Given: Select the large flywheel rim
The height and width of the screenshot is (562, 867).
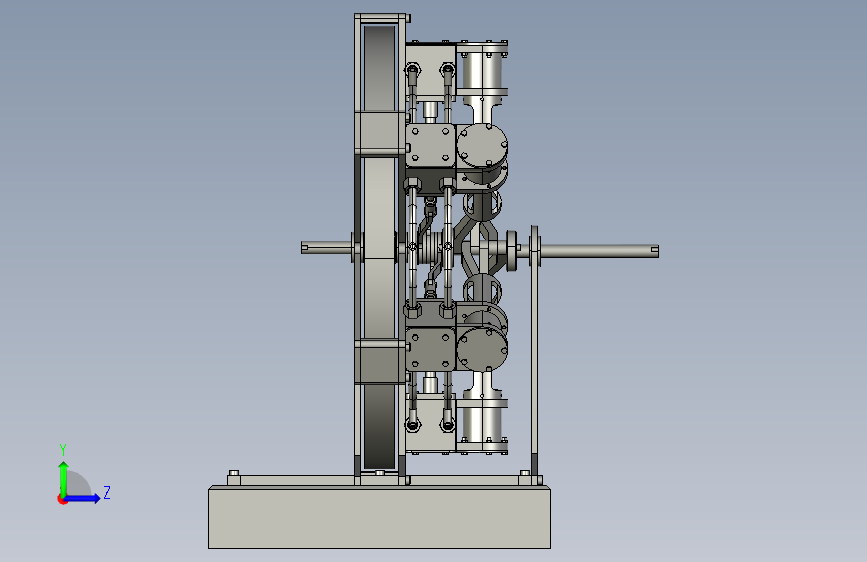Looking at the screenshot, I should pos(380,249).
